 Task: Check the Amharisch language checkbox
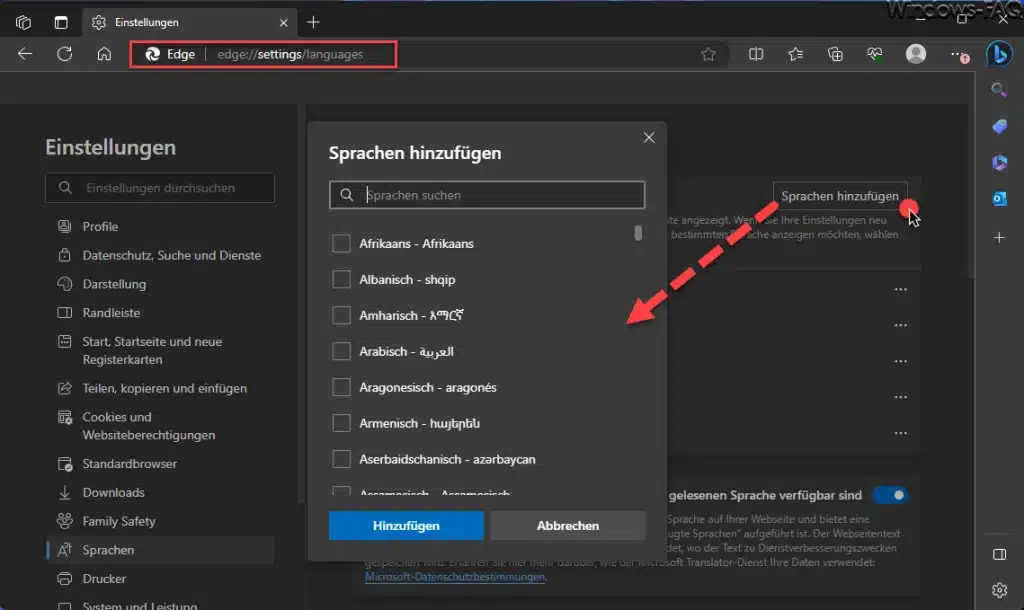[x=342, y=315]
